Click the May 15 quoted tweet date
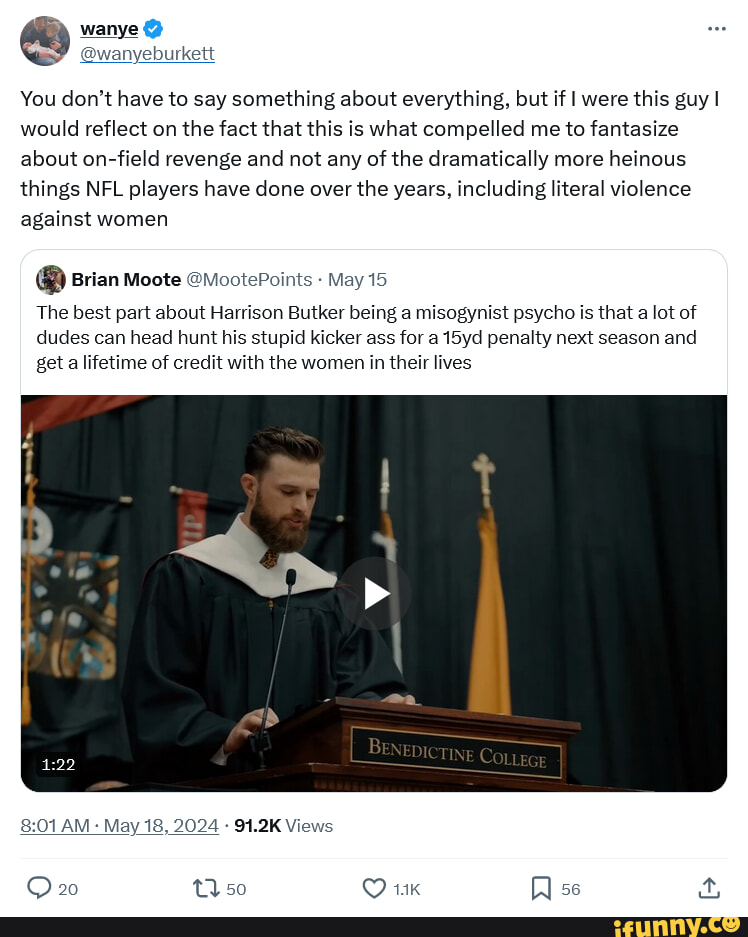The image size is (748, 937). pos(357,279)
